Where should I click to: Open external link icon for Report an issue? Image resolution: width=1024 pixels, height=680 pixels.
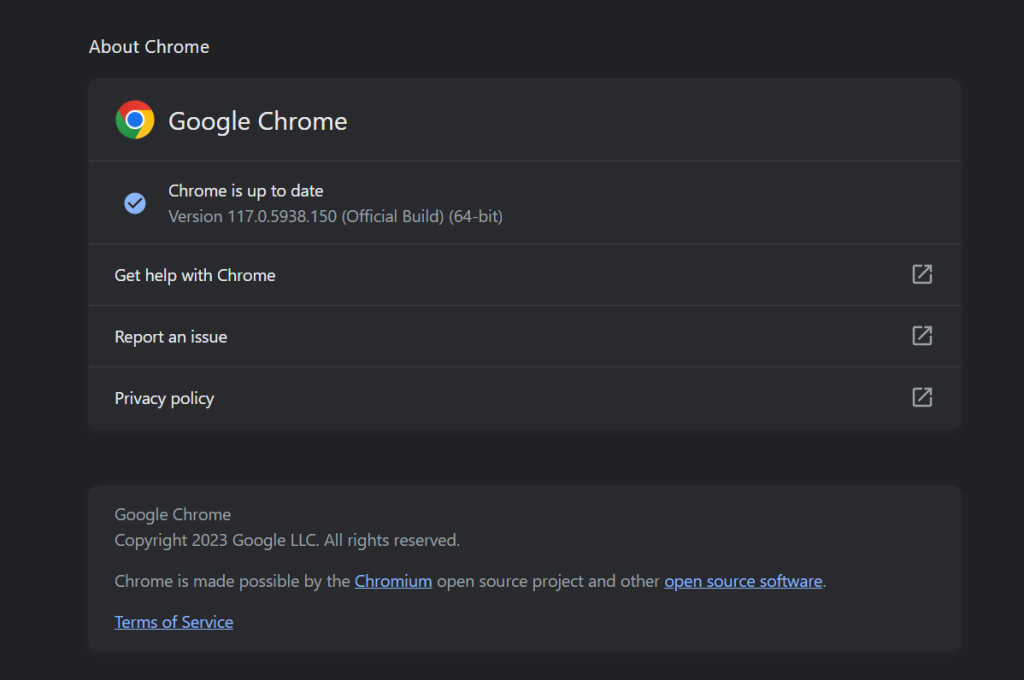[x=922, y=336]
